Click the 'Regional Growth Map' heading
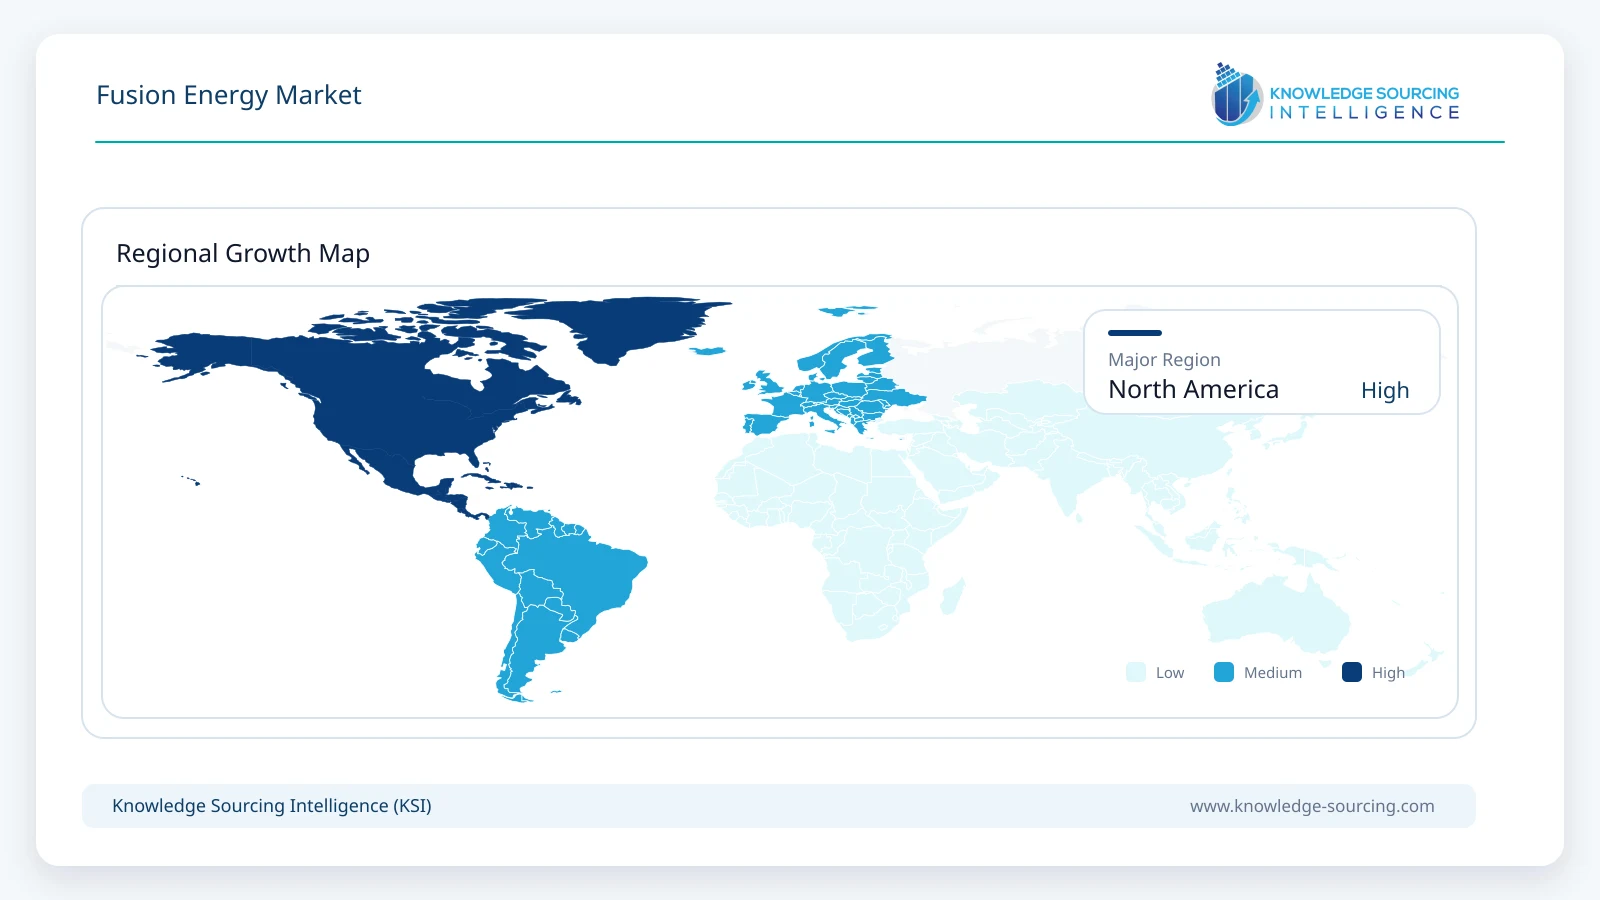Screen dimensions: 1600x900 [x=243, y=253]
